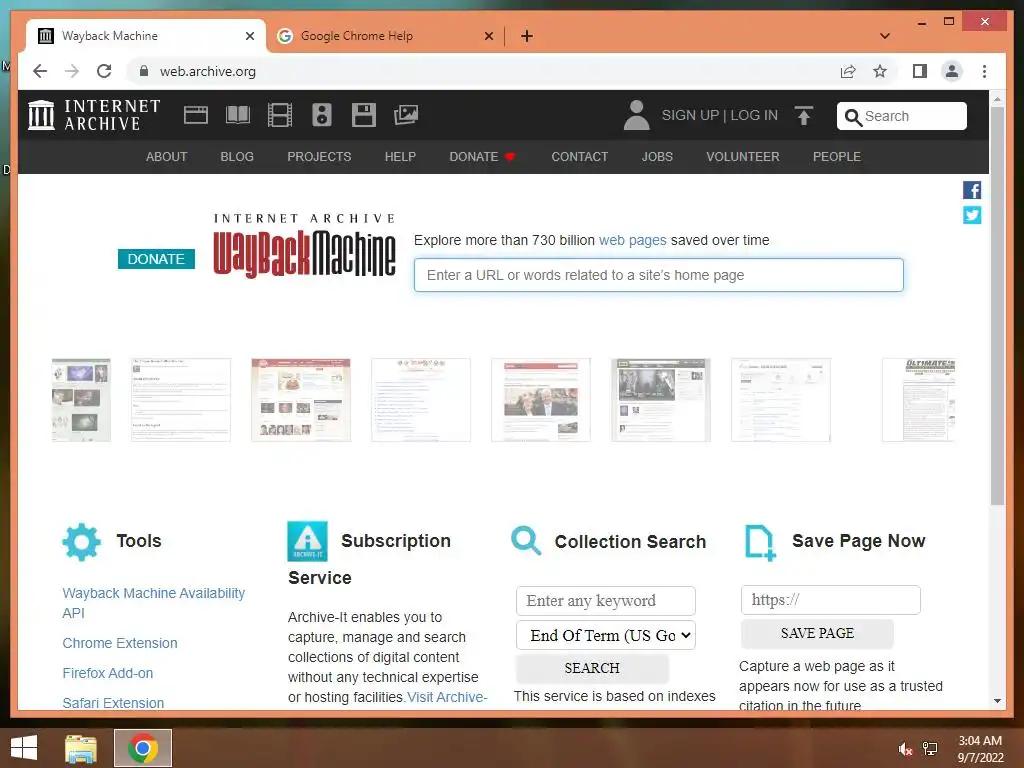Screen dimensions: 1024x768
Task: Click the https:// save page field
Action: 831,600
